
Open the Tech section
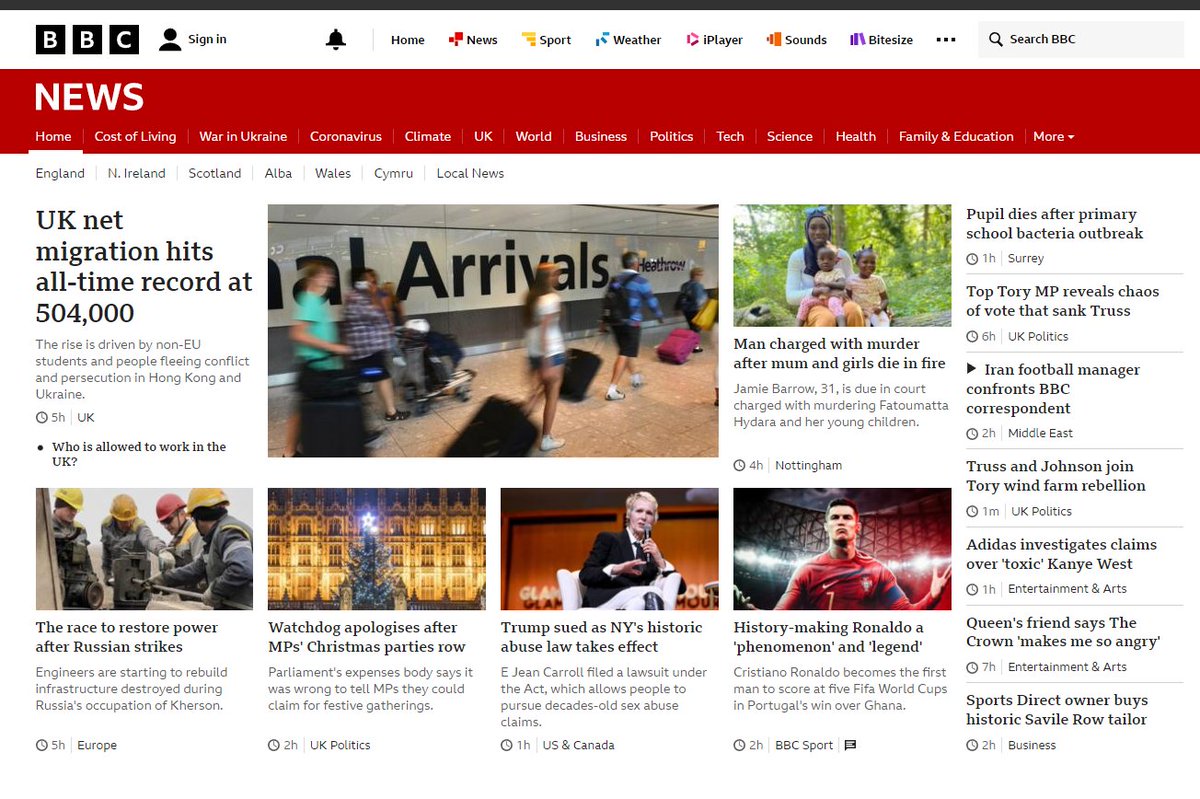730,136
